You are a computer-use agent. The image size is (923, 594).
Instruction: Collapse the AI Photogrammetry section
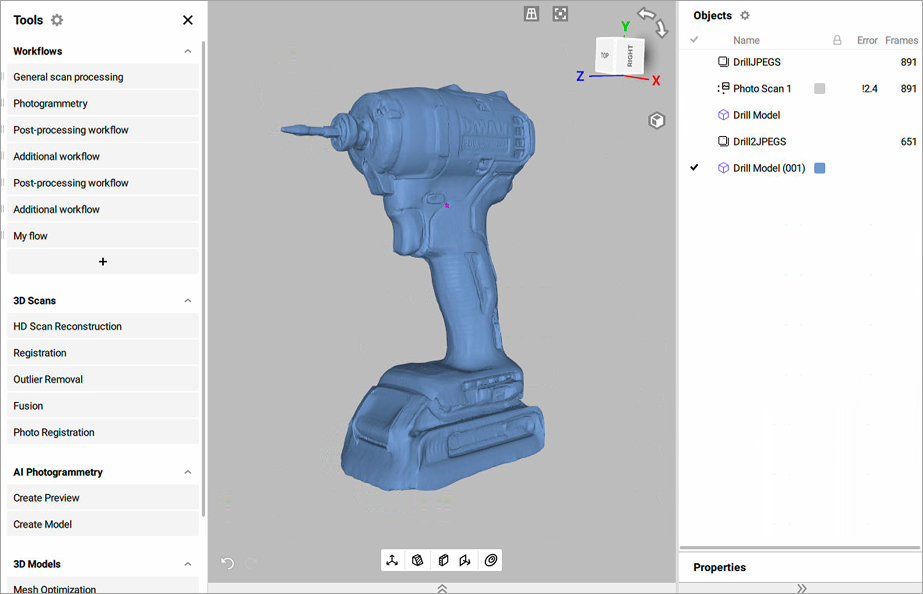(x=187, y=472)
